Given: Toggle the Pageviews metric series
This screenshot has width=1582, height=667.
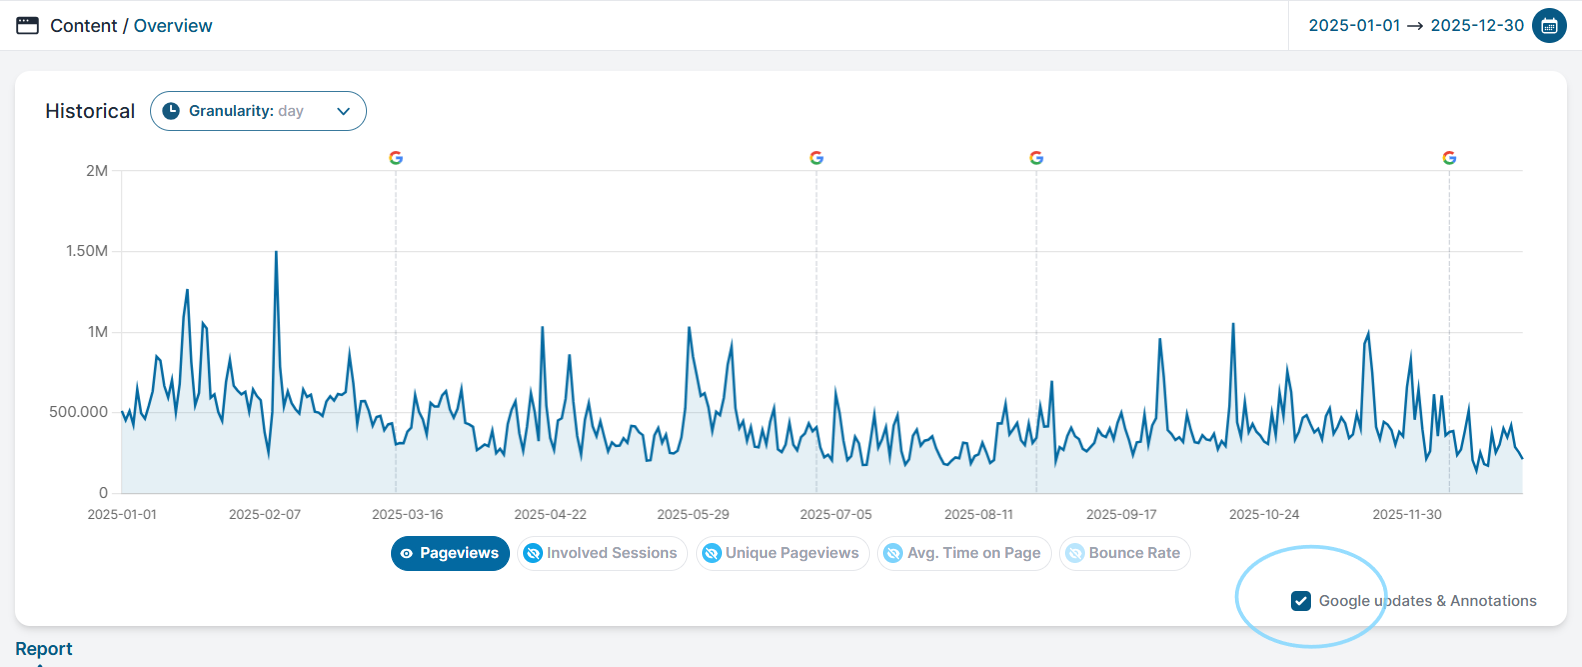Looking at the screenshot, I should pos(450,553).
